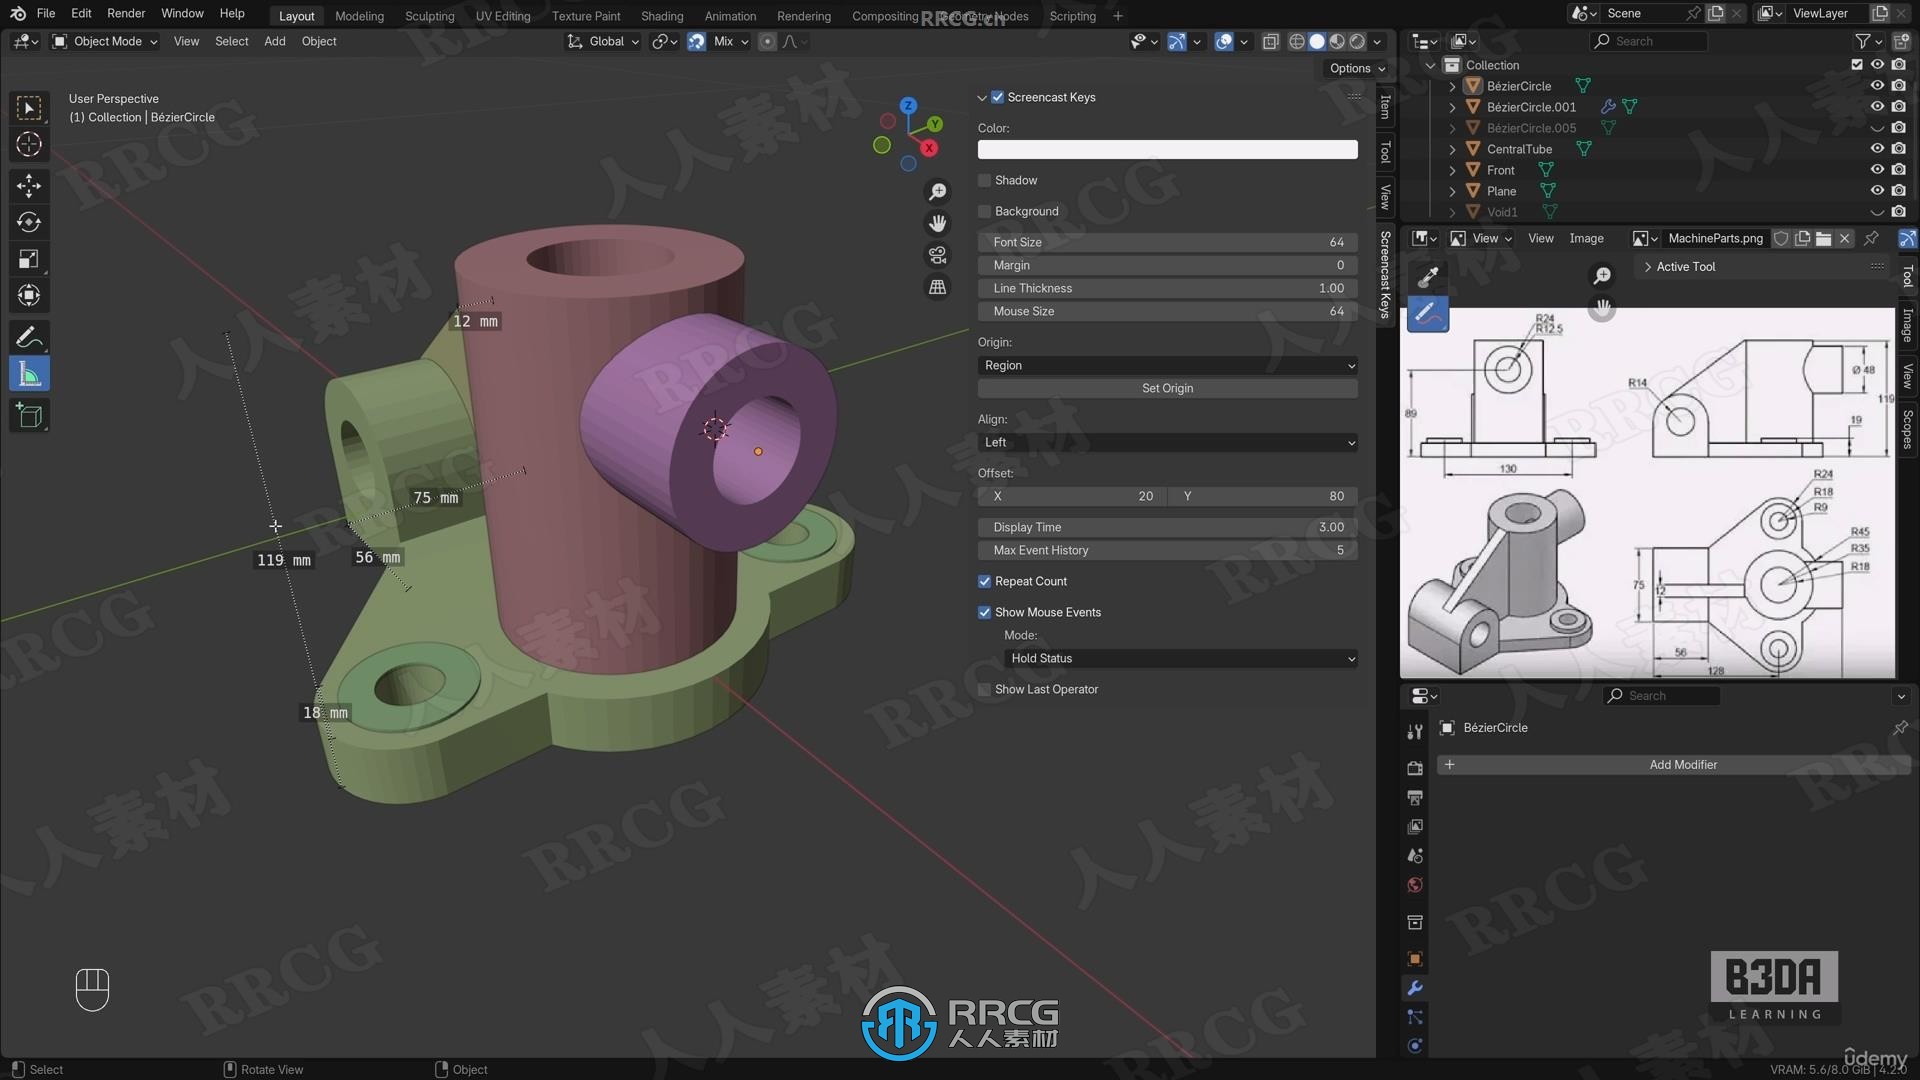This screenshot has width=1920, height=1080.
Task: Open the viewport Add menu
Action: pyautogui.click(x=274, y=41)
